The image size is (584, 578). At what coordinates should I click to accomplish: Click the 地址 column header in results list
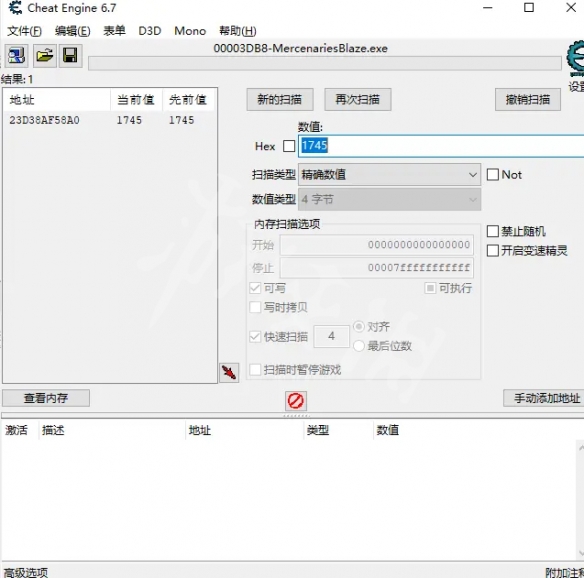click(x=57, y=100)
